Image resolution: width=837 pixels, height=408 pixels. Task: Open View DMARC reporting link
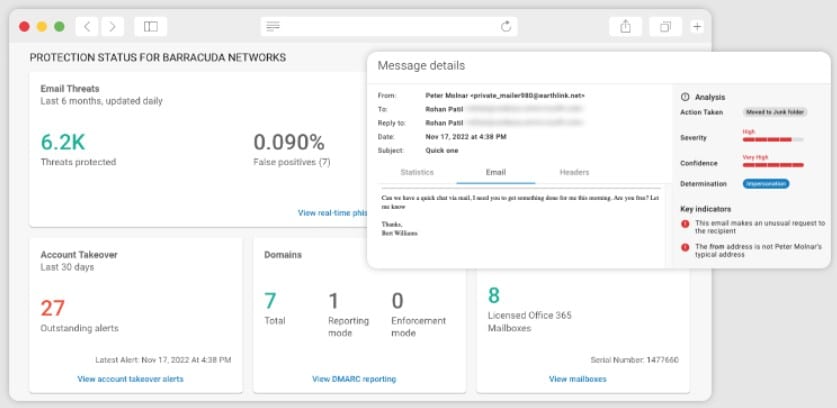click(354, 379)
